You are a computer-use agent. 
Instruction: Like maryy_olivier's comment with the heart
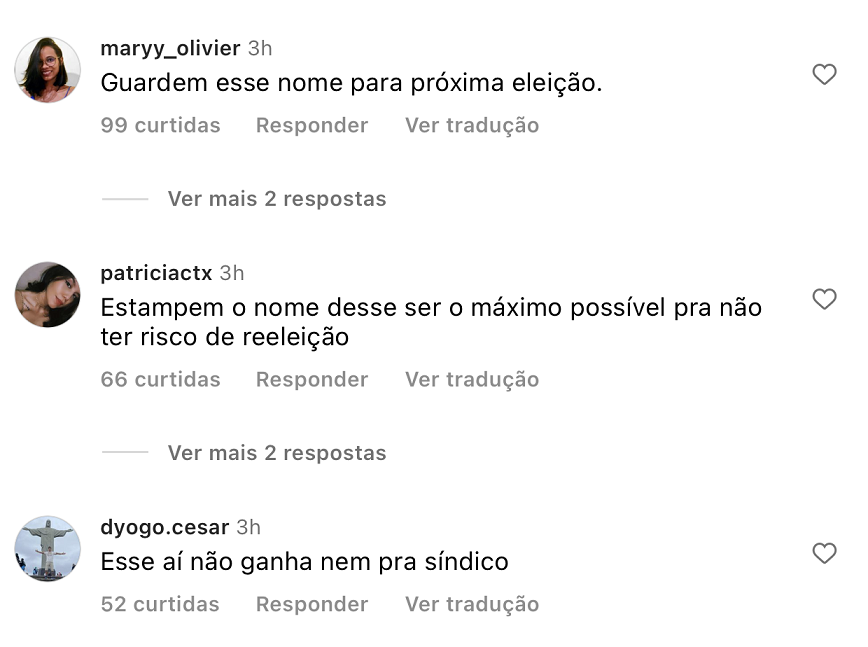tap(824, 75)
